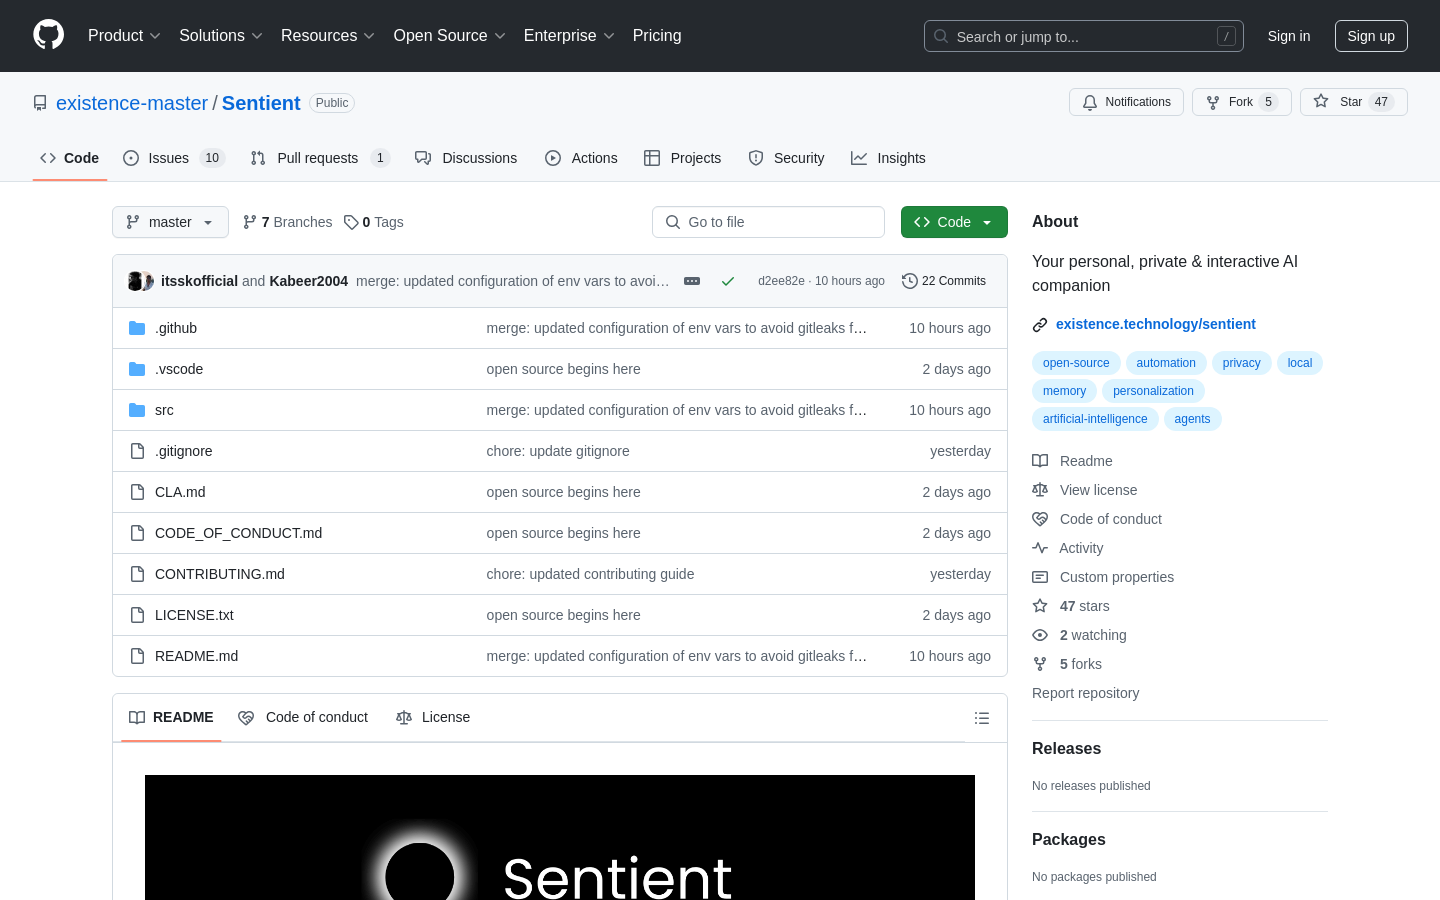Open the GitHub home logo
The height and width of the screenshot is (900, 1440).
tap(48, 35)
